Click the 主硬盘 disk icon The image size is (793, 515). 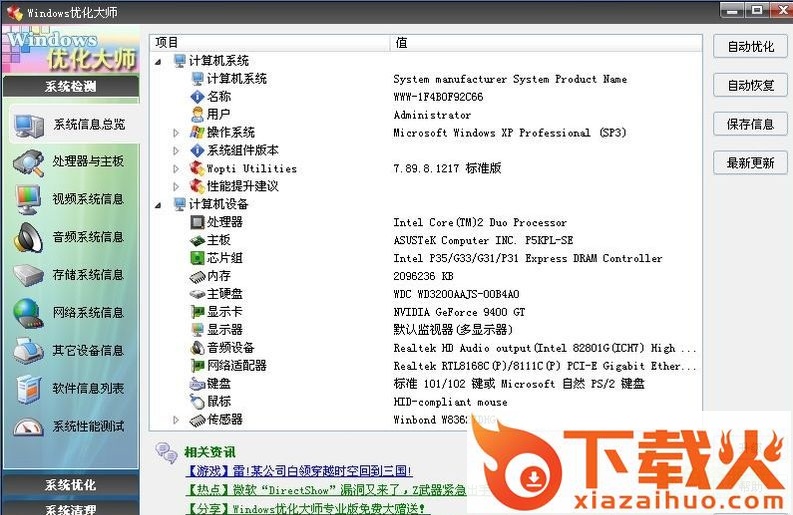tap(197, 294)
